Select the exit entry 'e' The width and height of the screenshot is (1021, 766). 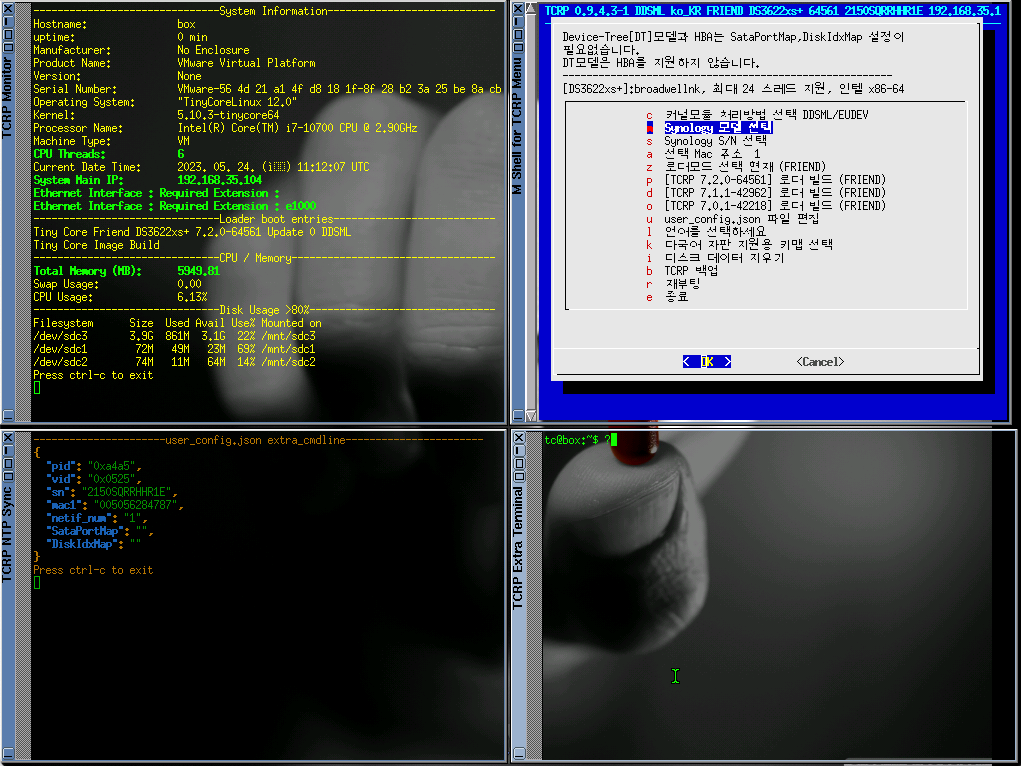point(667,297)
